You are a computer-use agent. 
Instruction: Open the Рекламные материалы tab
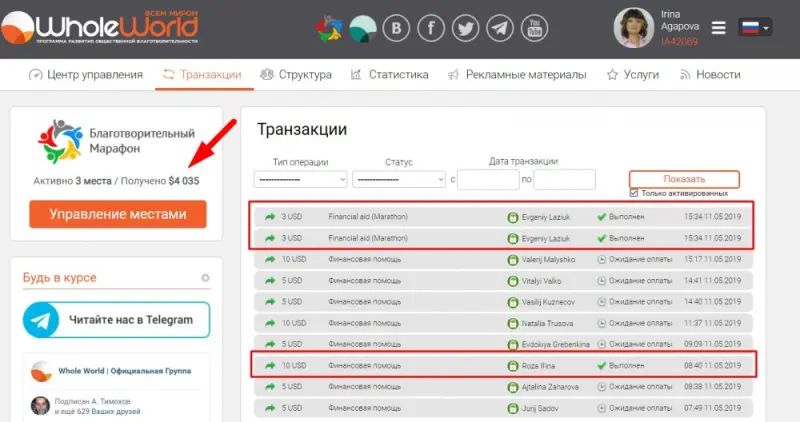coord(517,75)
